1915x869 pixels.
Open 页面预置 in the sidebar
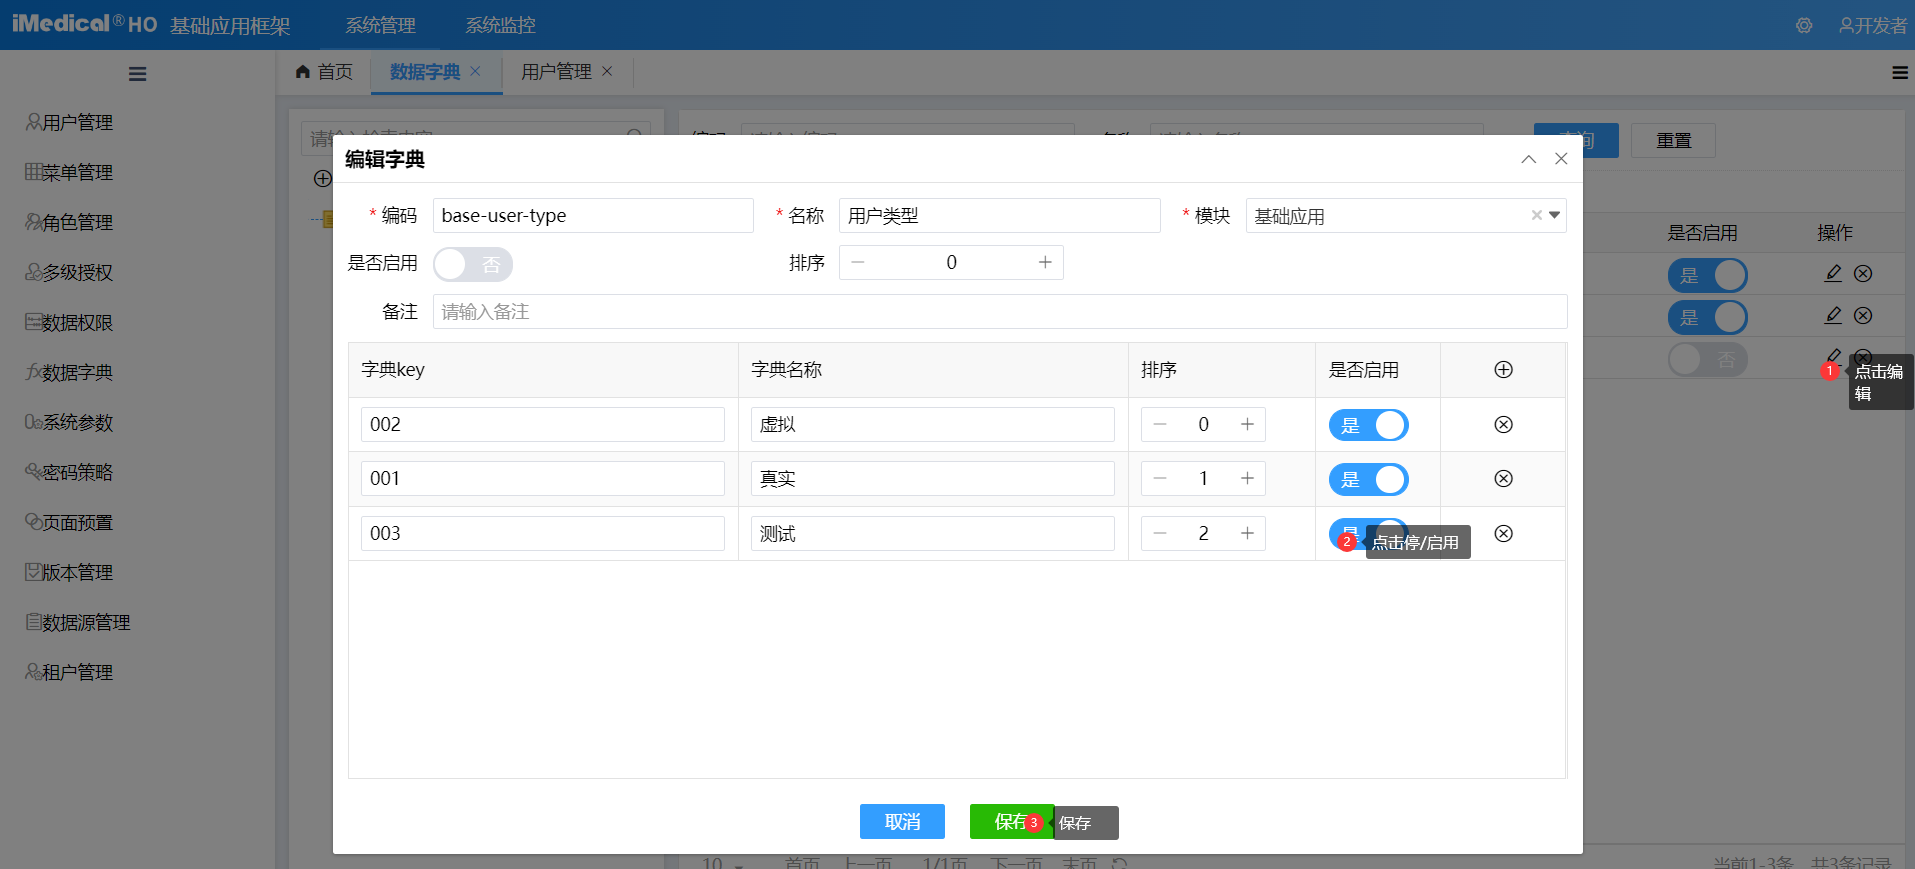69,522
